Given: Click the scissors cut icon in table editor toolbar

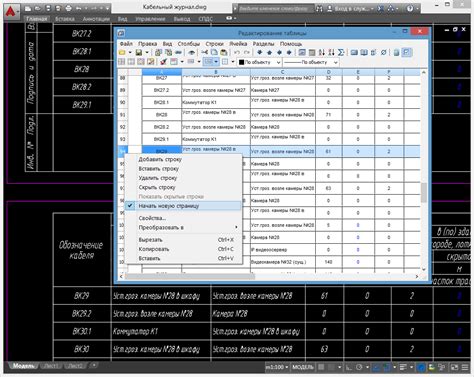Looking at the screenshot, I should click(x=204, y=53).
